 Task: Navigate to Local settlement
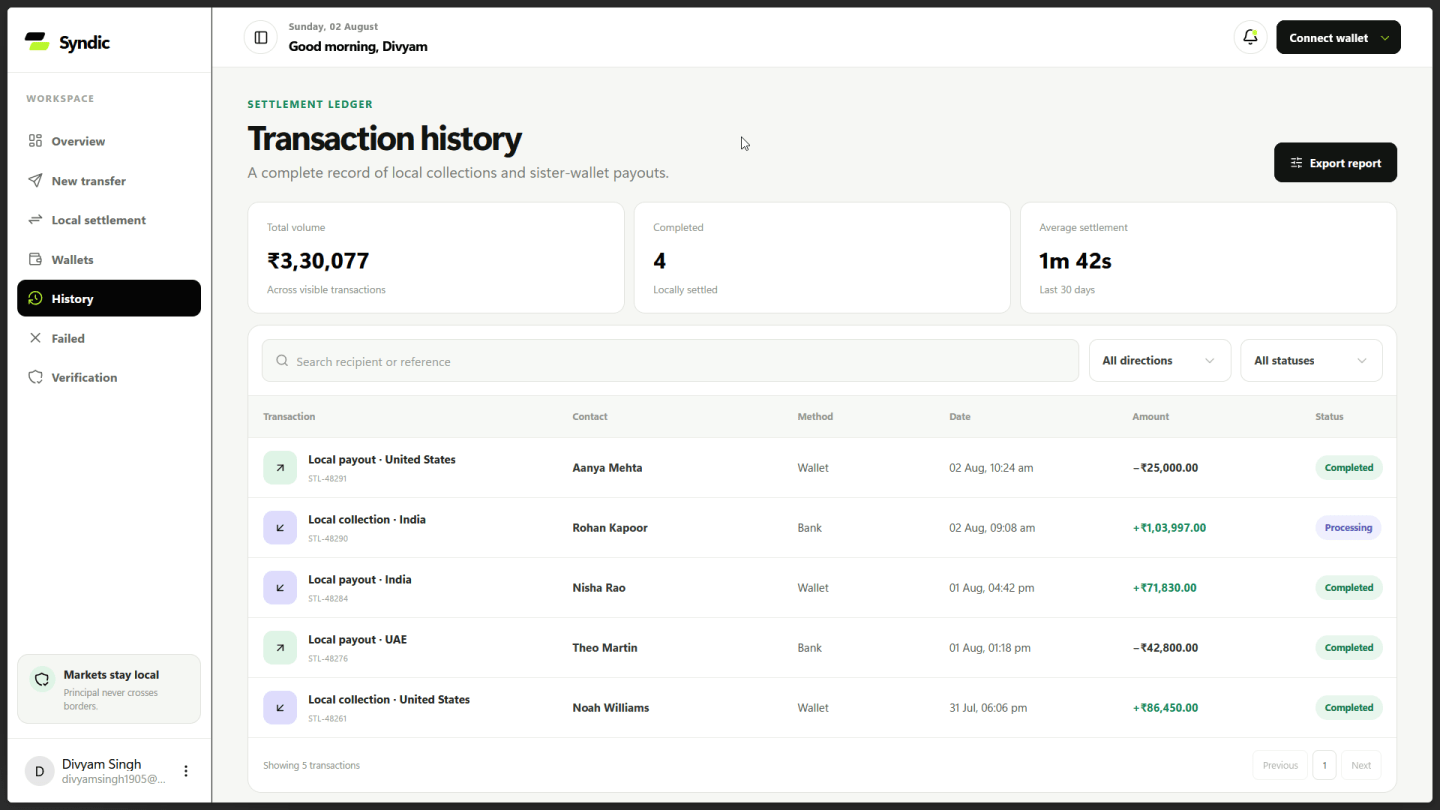(109, 220)
